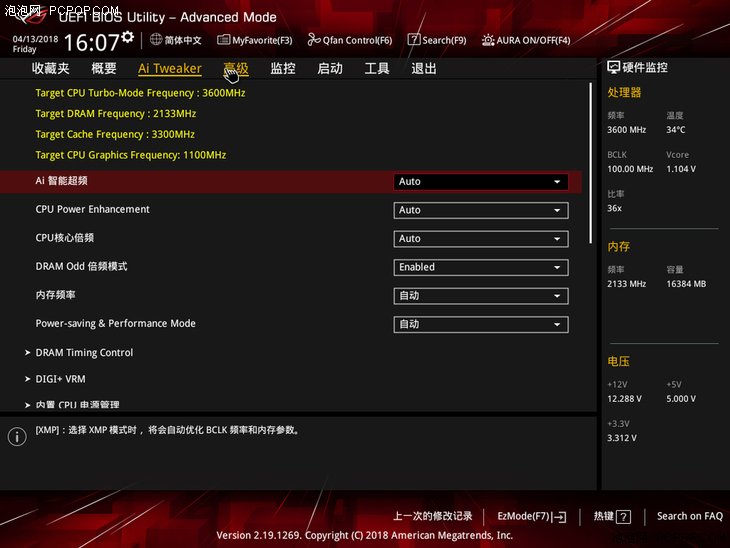The height and width of the screenshot is (548, 730).
Task: Switch to 概要 tab
Action: (103, 68)
